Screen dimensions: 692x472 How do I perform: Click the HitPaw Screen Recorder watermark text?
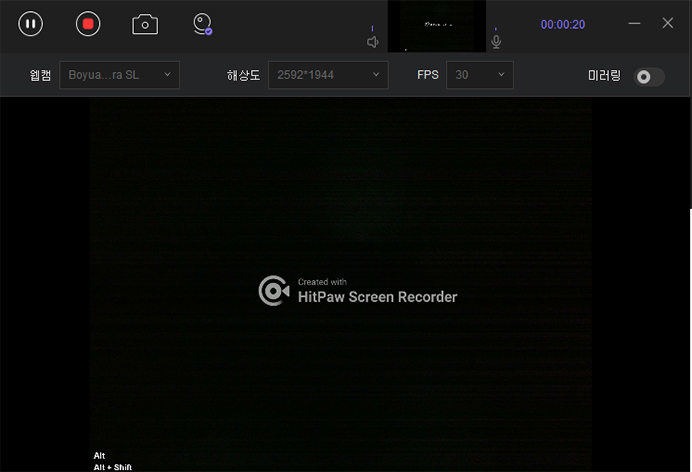click(377, 296)
